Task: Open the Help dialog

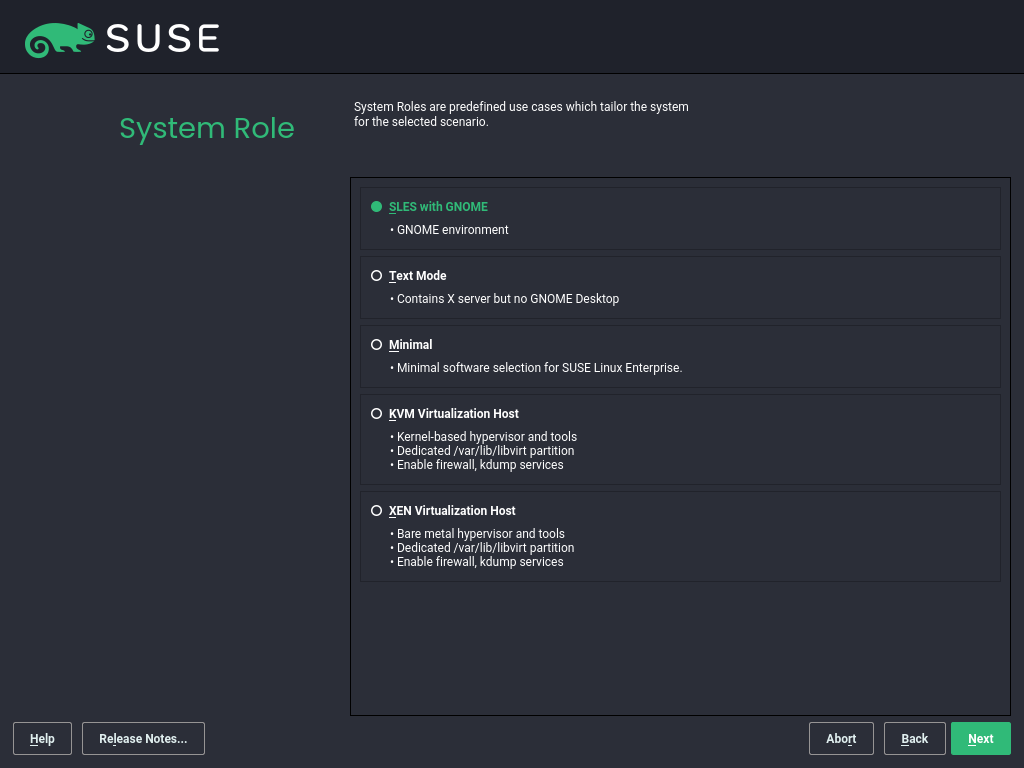Action: 42,739
